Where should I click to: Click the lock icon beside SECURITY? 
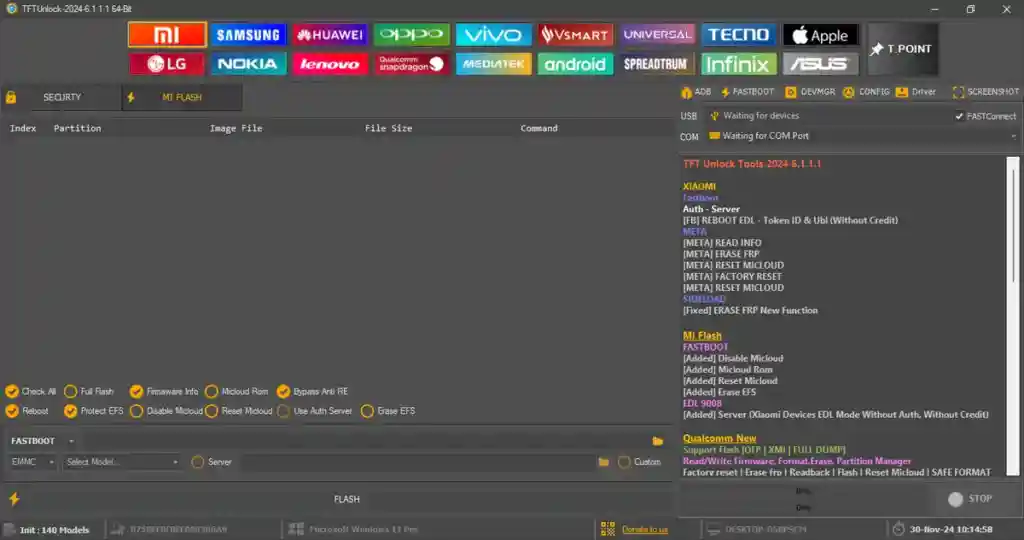point(11,98)
